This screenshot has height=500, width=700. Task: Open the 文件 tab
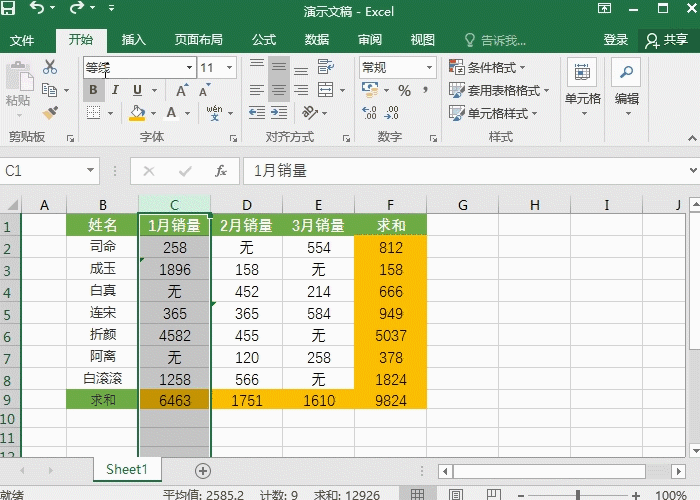(x=22, y=40)
